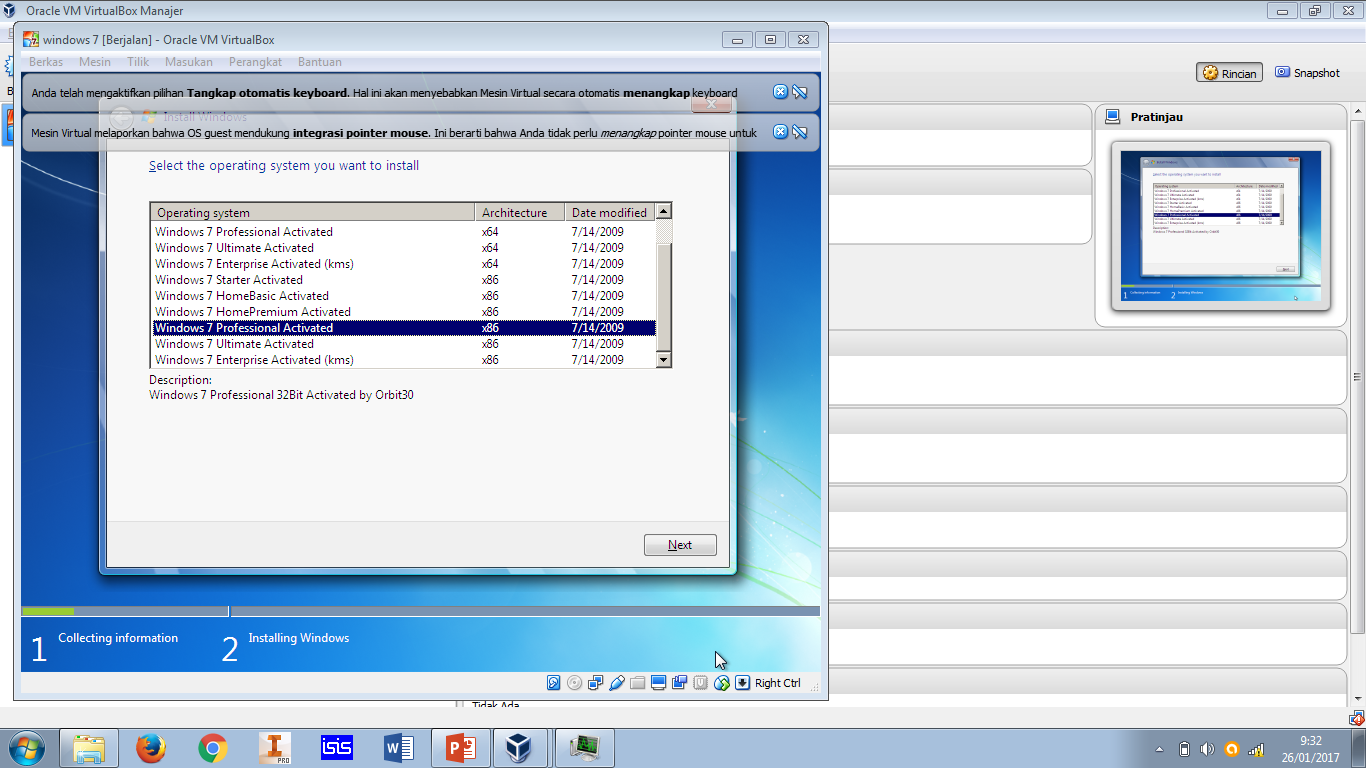Open the Snapshot view in VirtualBox Manager

pos(1307,73)
